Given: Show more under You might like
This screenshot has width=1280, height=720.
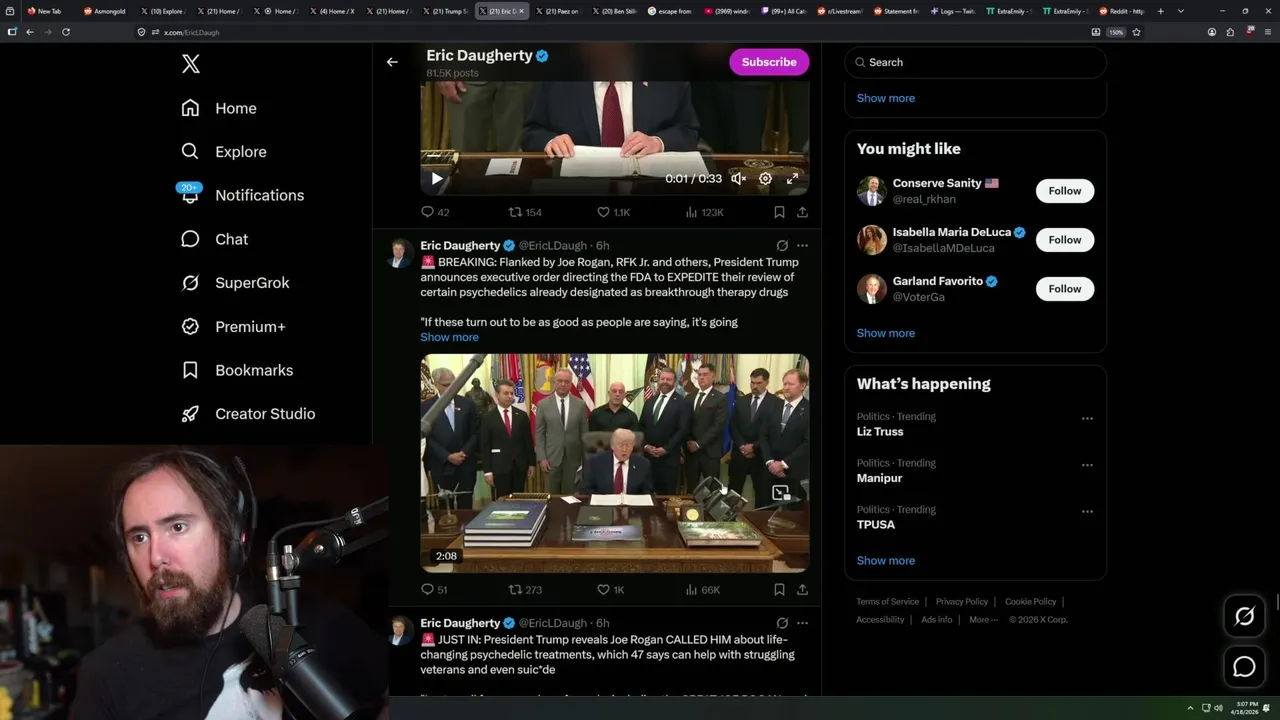Looking at the screenshot, I should pos(886,333).
